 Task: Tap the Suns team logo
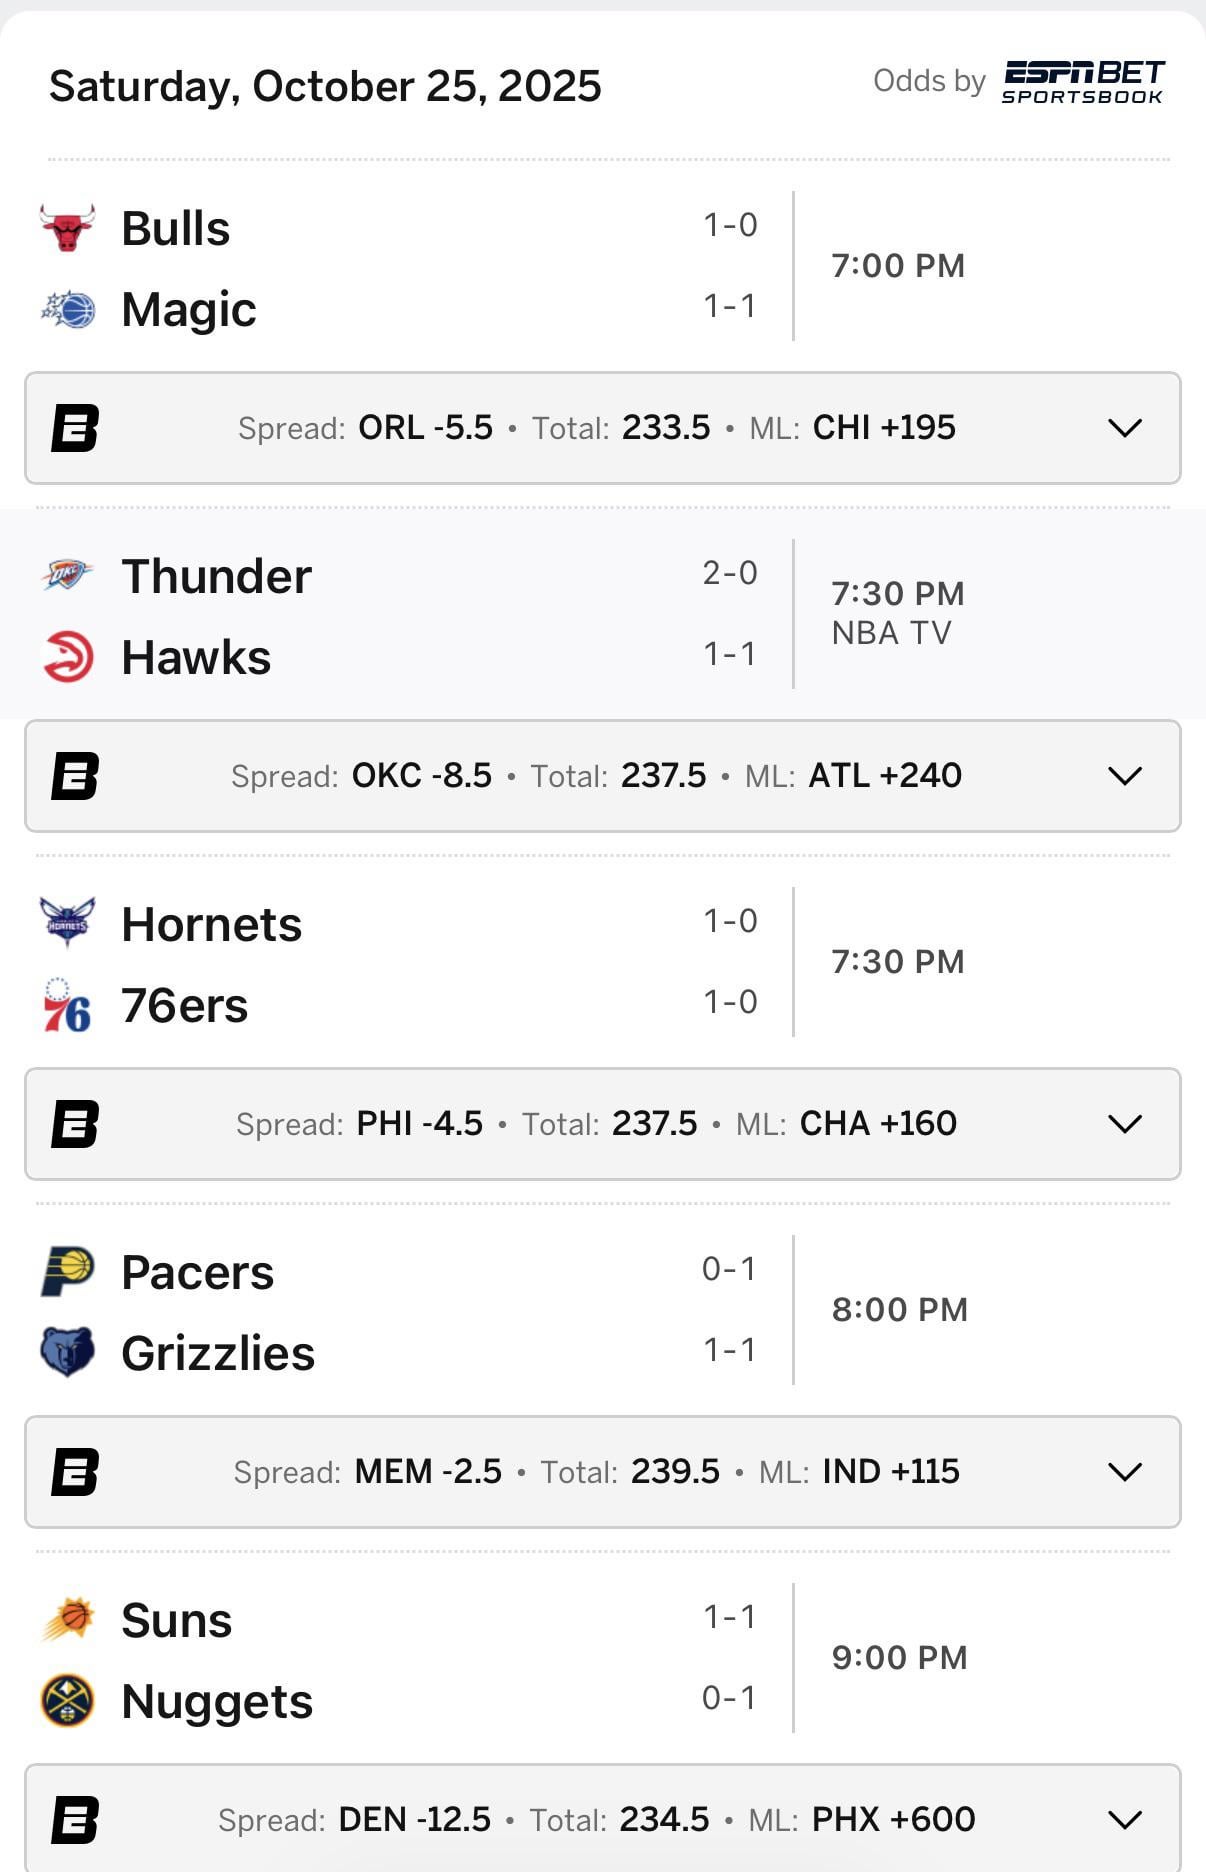click(x=68, y=1619)
